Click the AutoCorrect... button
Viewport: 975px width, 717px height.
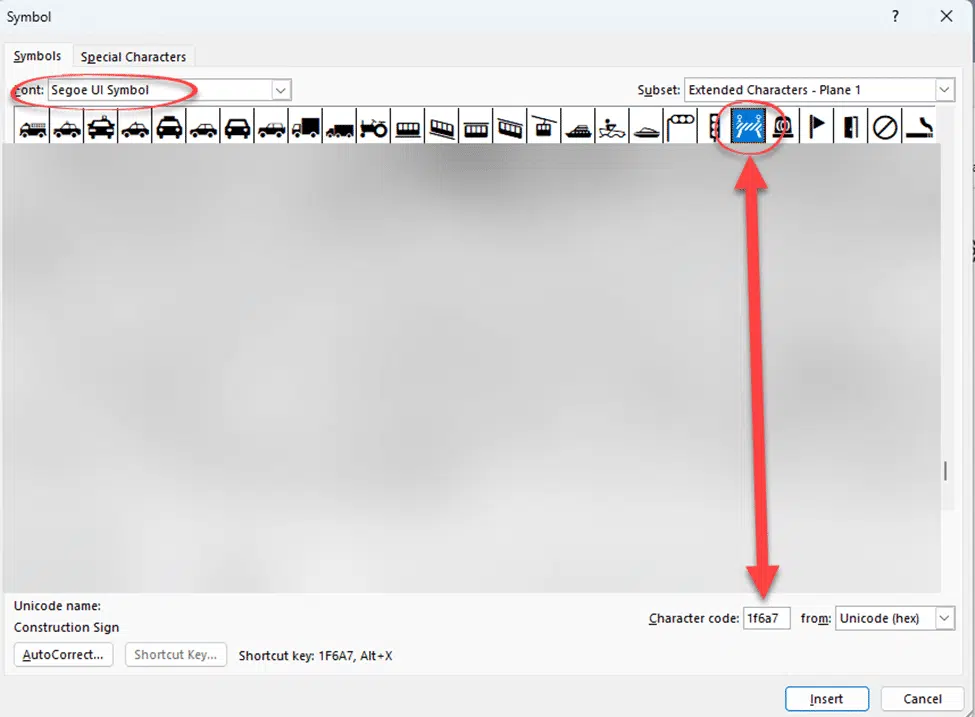63,655
